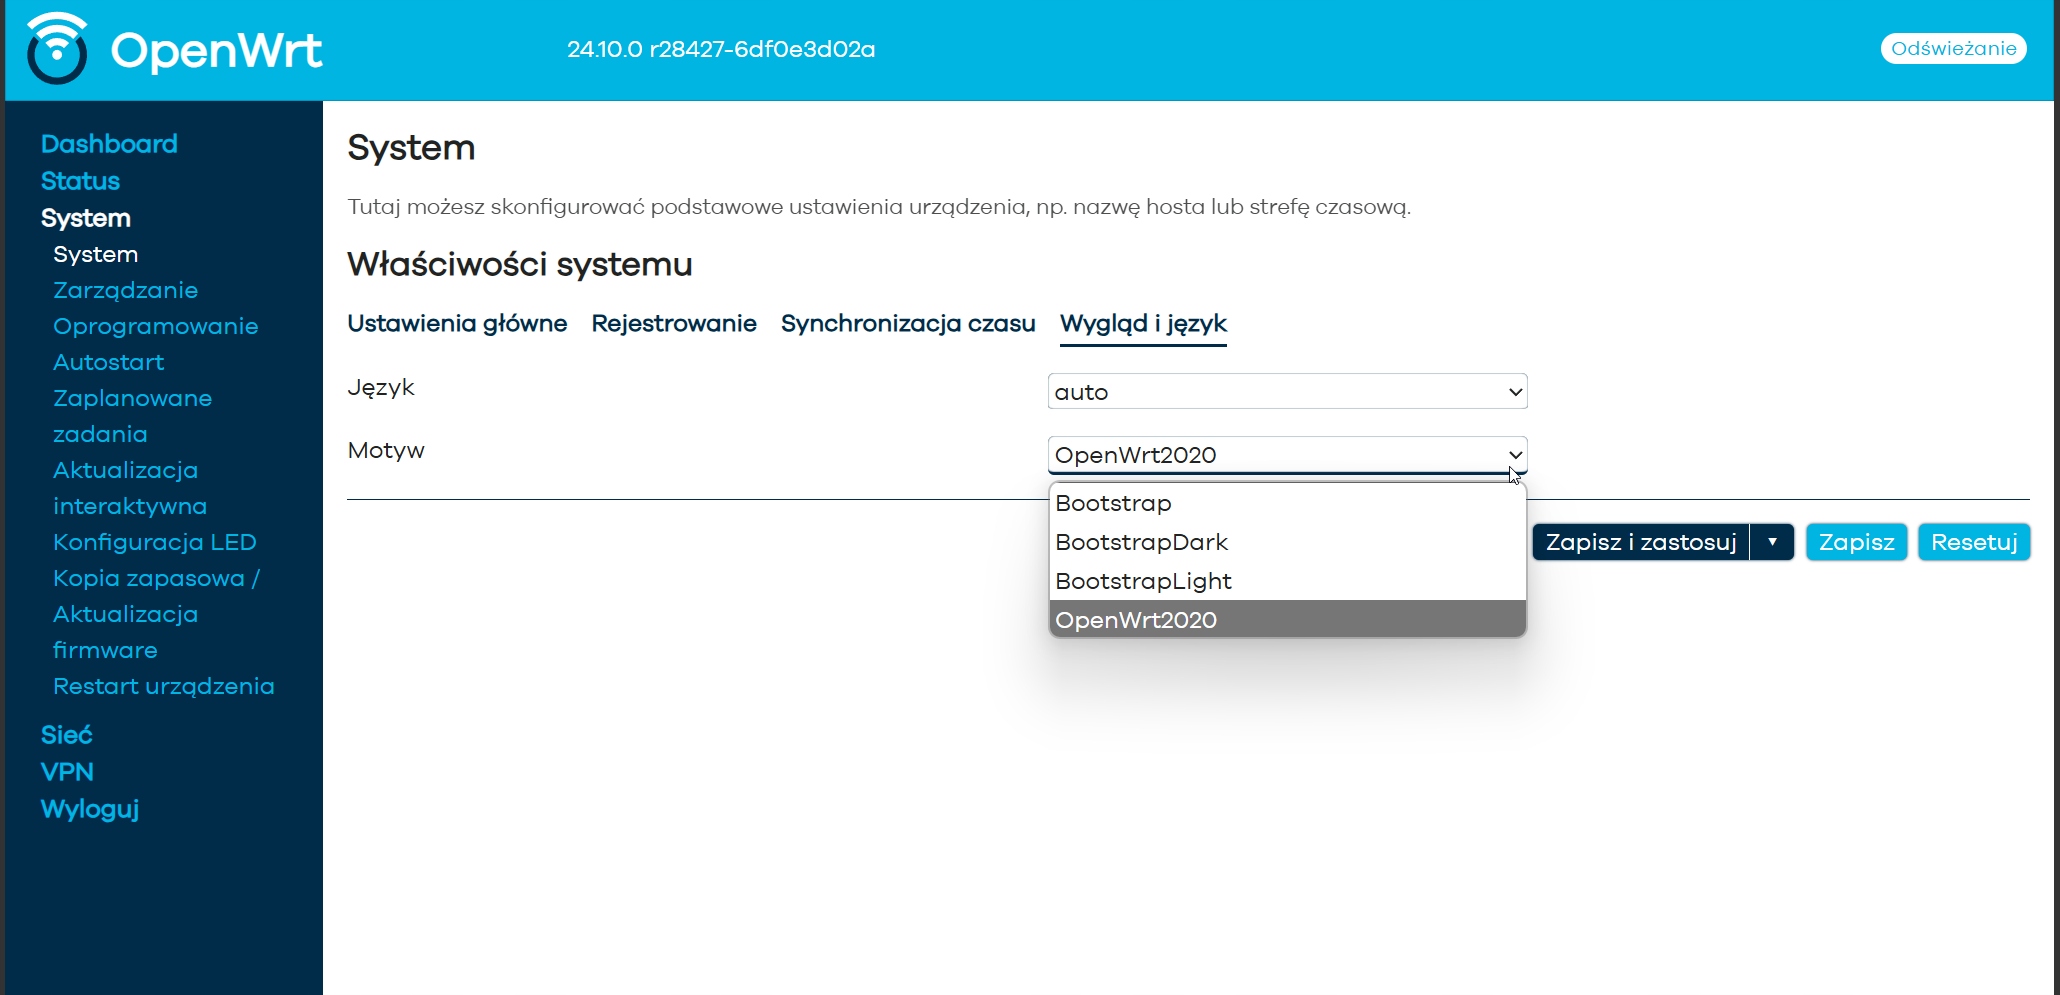Open the Rejestrowanie tab
Image resolution: width=2060 pixels, height=995 pixels.
tap(673, 324)
